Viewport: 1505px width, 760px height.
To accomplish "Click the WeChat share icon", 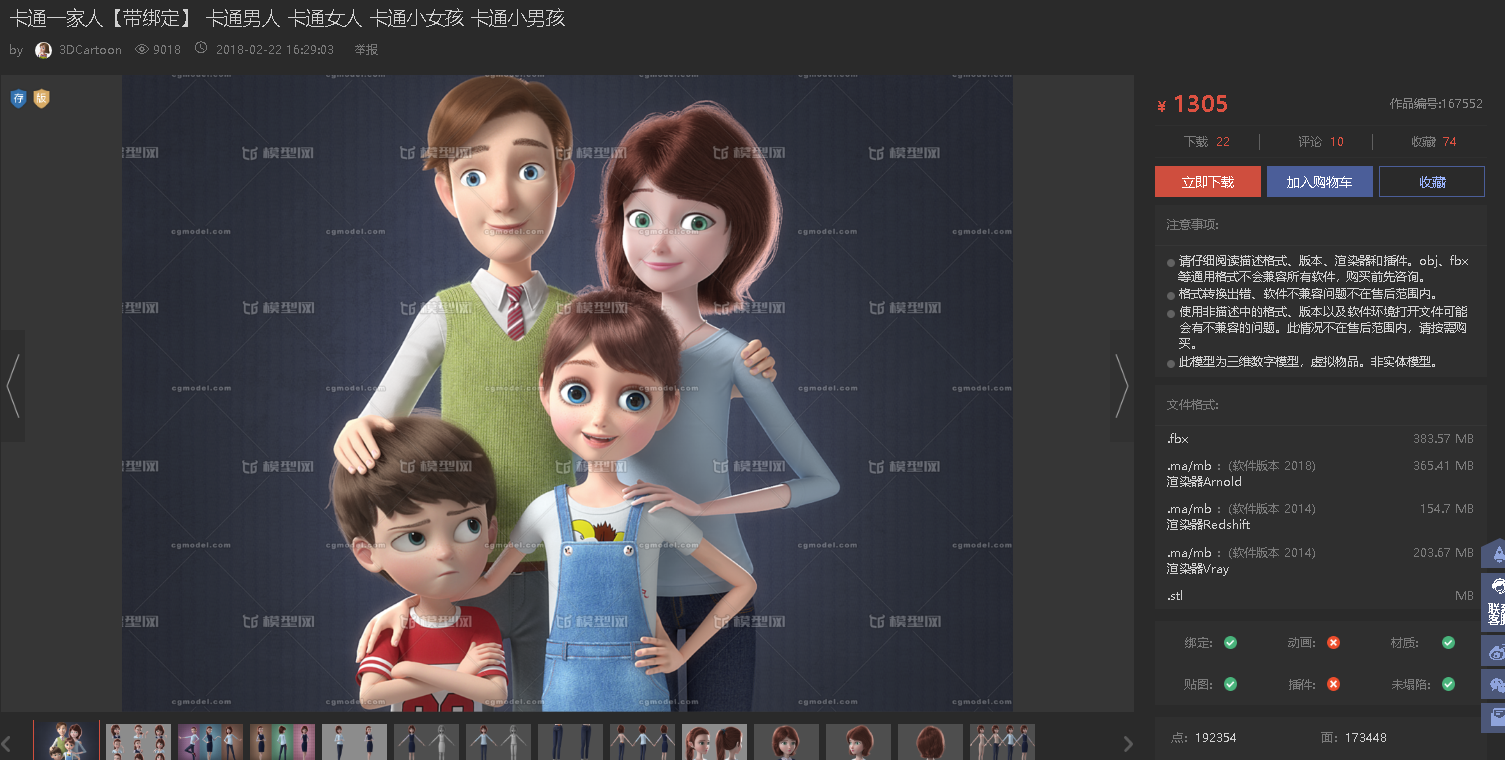I will pyautogui.click(x=1494, y=684).
